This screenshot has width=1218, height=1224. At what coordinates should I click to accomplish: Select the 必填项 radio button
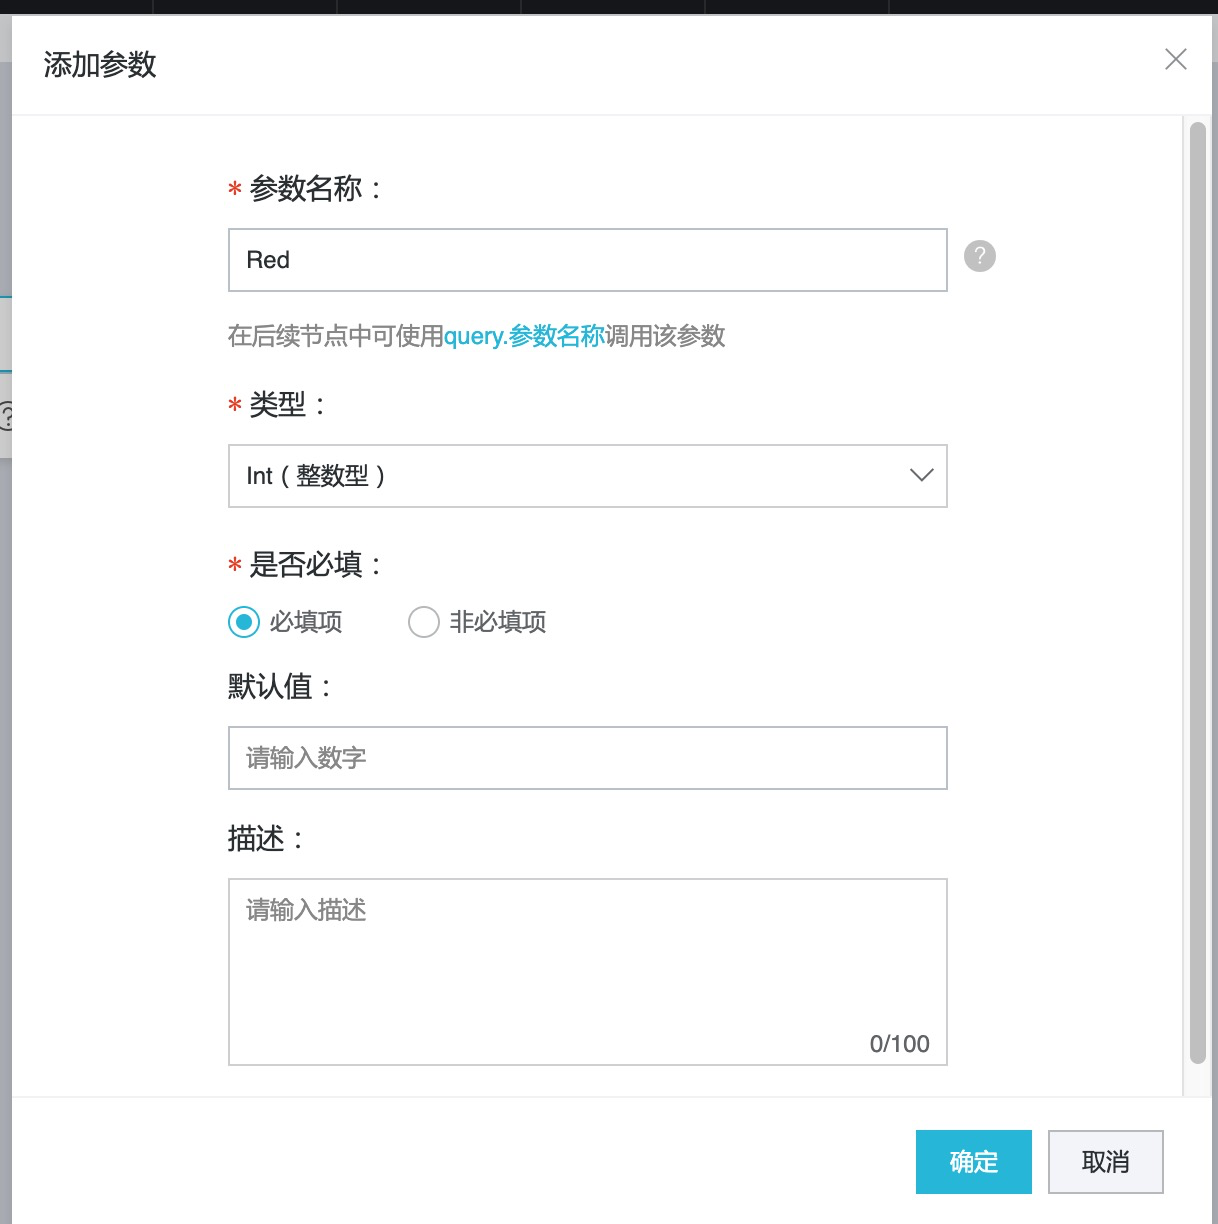pyautogui.click(x=244, y=622)
